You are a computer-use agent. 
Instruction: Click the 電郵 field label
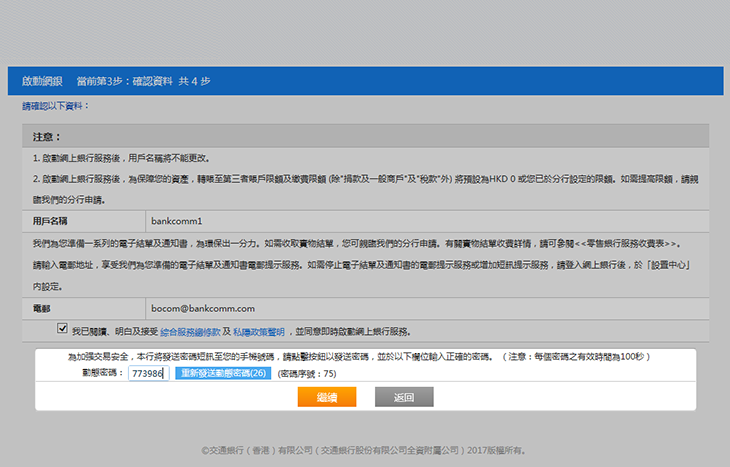pos(43,308)
